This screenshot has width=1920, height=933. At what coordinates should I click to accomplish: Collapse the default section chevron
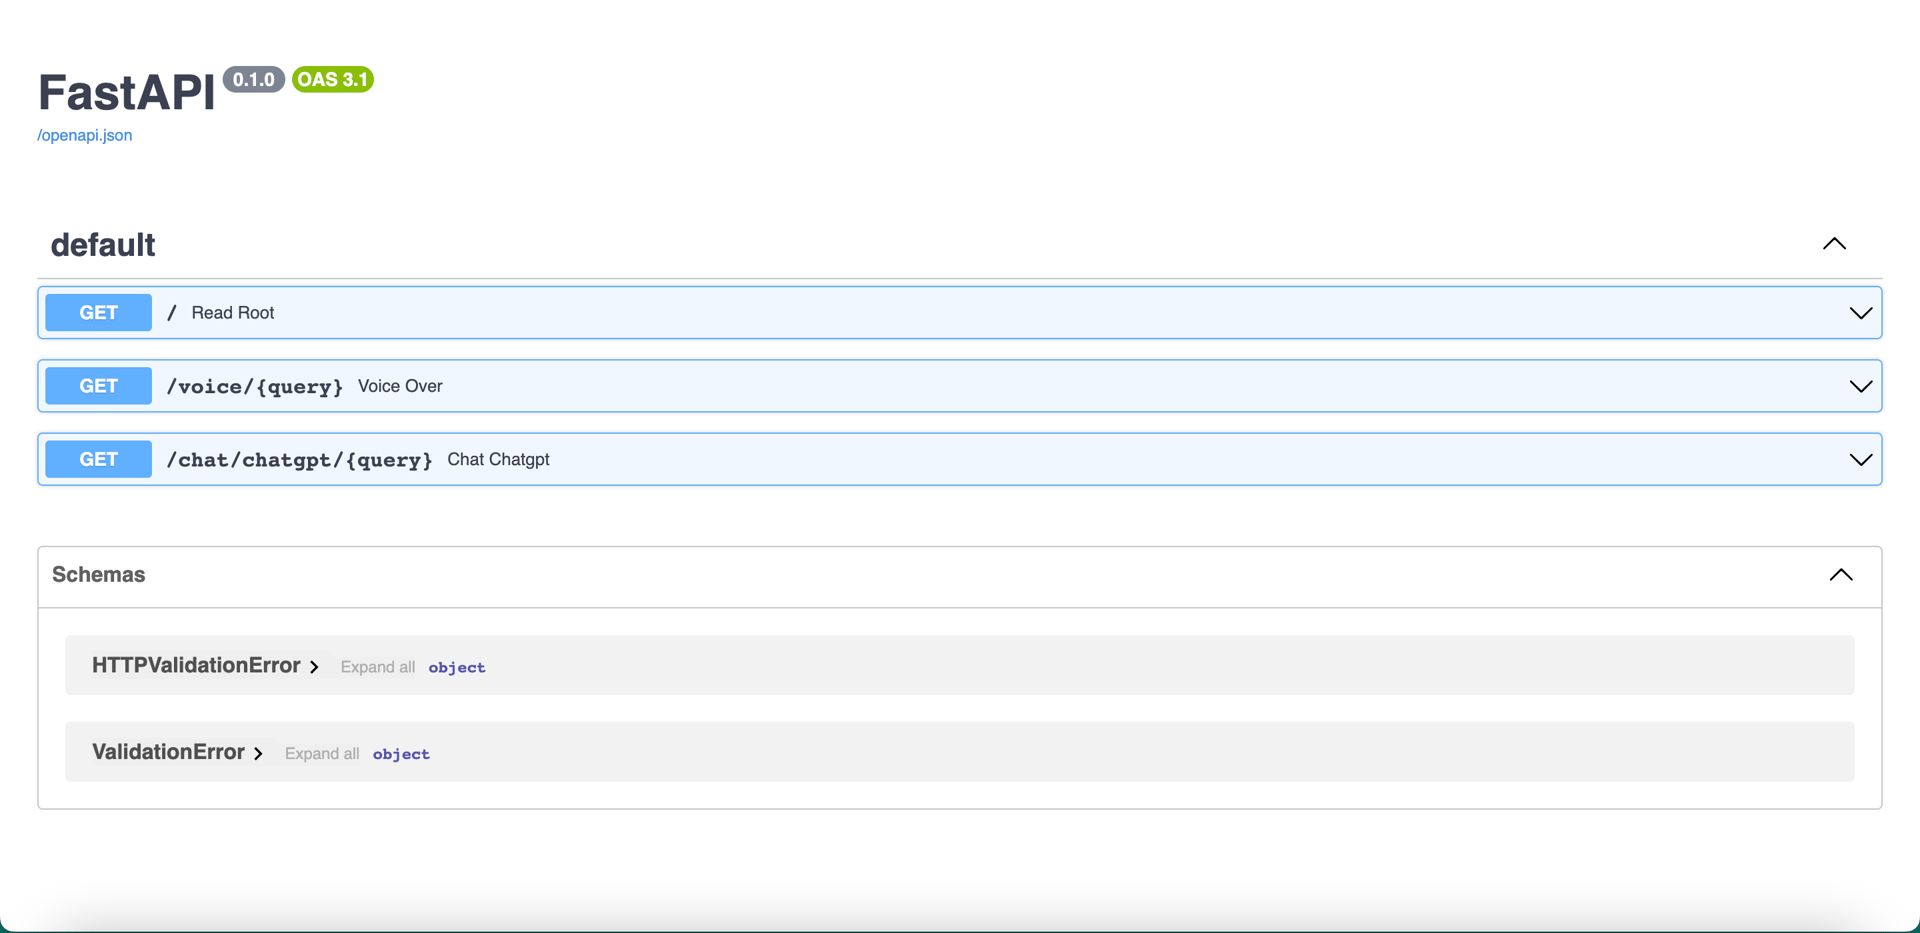[1834, 244]
